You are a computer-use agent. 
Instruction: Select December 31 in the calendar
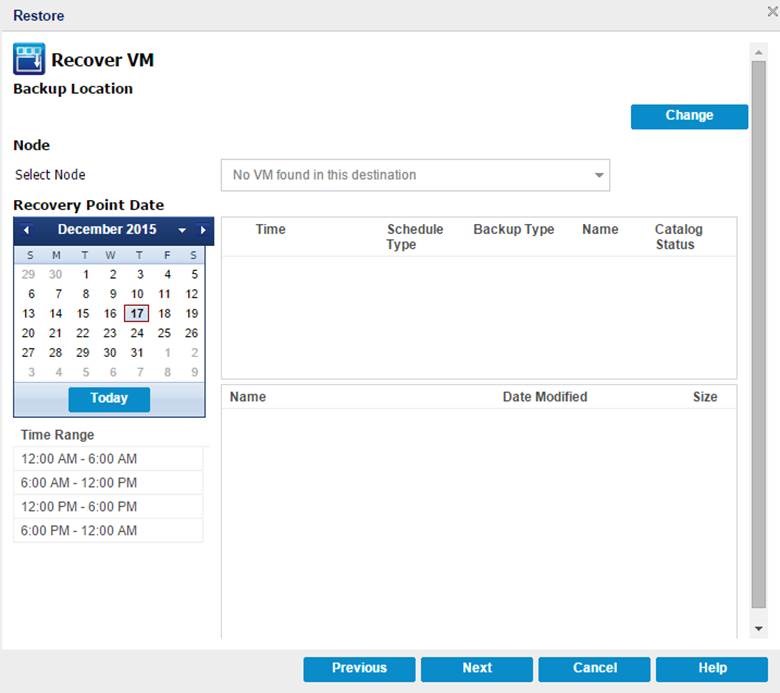(137, 353)
